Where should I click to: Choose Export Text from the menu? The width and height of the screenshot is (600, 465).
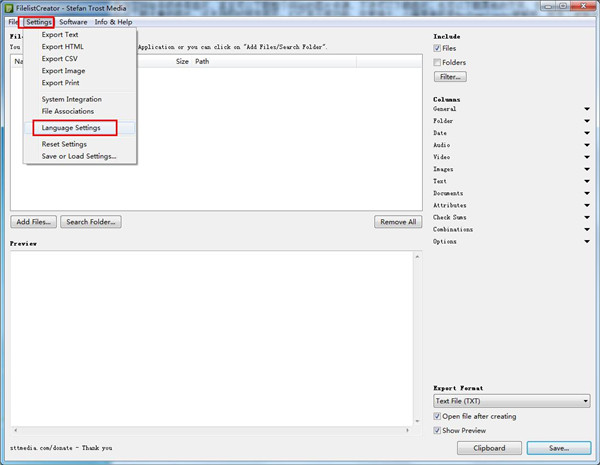(60, 34)
